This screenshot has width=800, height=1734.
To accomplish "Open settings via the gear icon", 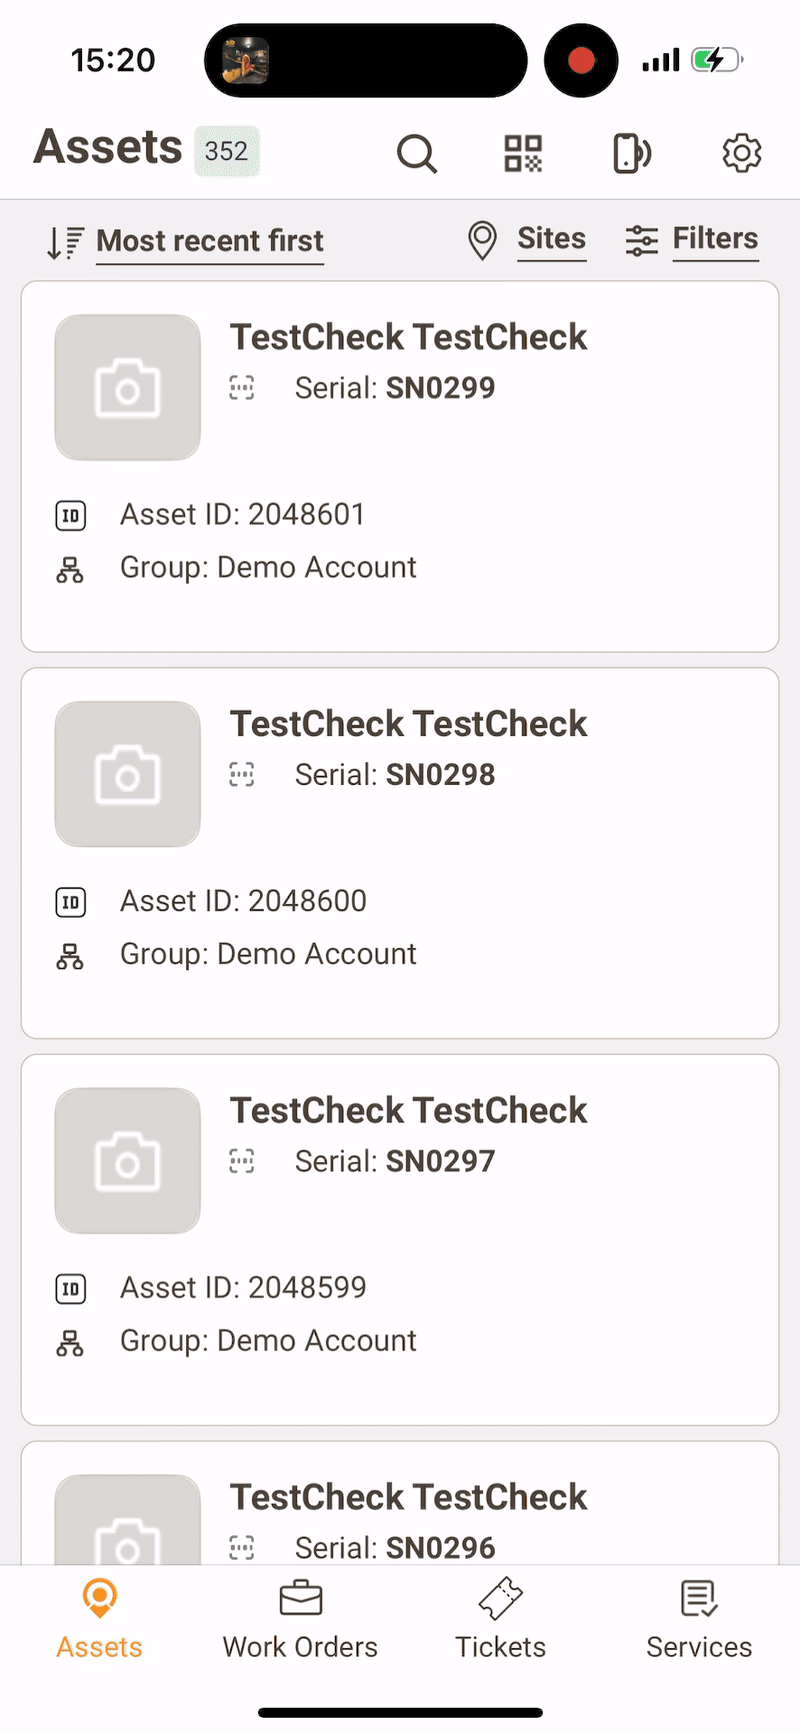I will click(x=741, y=154).
